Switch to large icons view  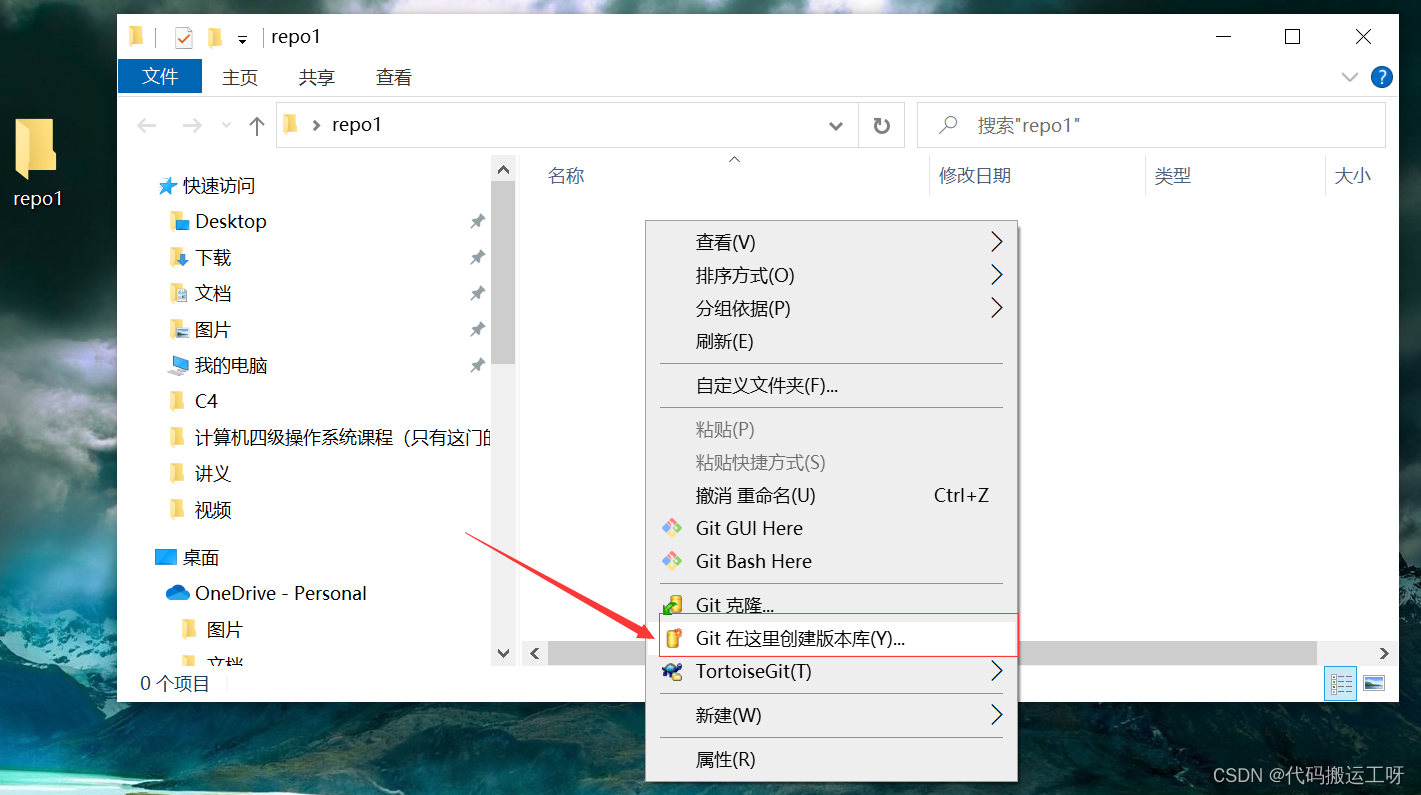coord(1374,683)
